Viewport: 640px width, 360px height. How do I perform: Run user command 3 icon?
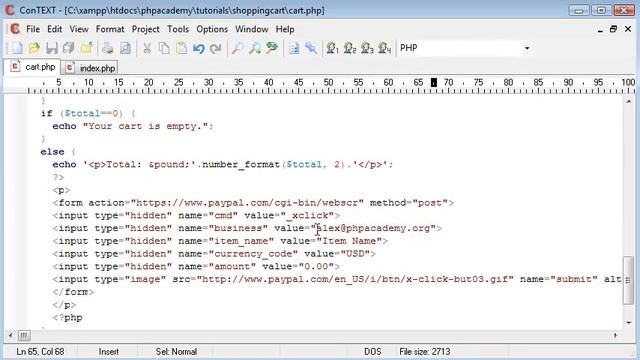pos(367,48)
